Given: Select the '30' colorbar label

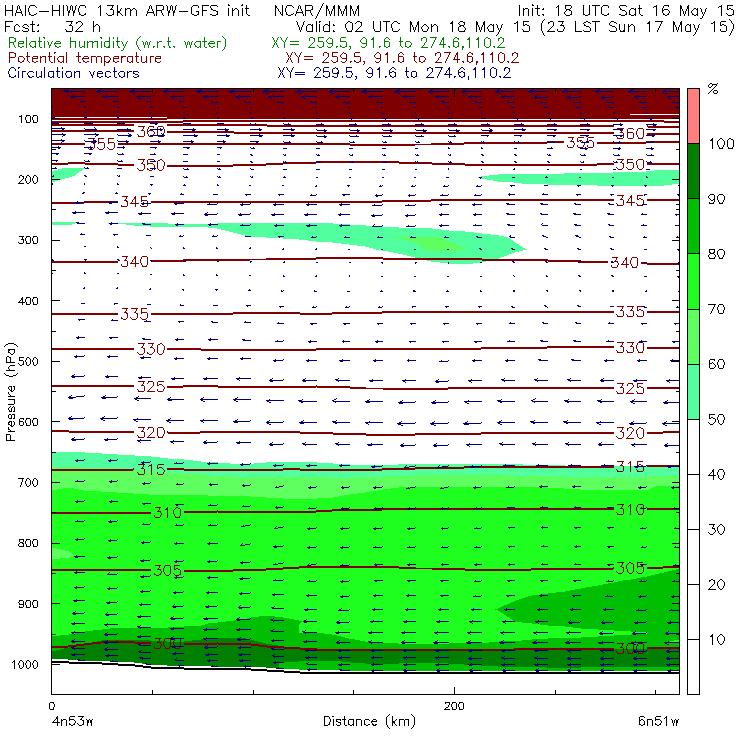Looking at the screenshot, I should pyautogui.click(x=716, y=530).
